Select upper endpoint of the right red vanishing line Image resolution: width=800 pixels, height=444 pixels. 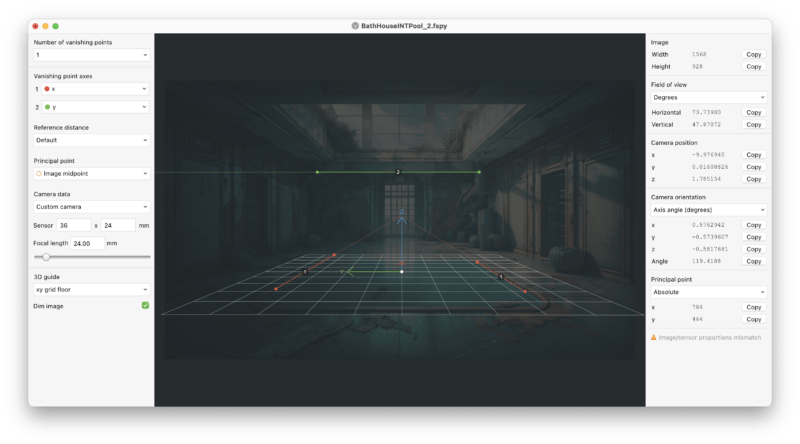[x=478, y=262]
